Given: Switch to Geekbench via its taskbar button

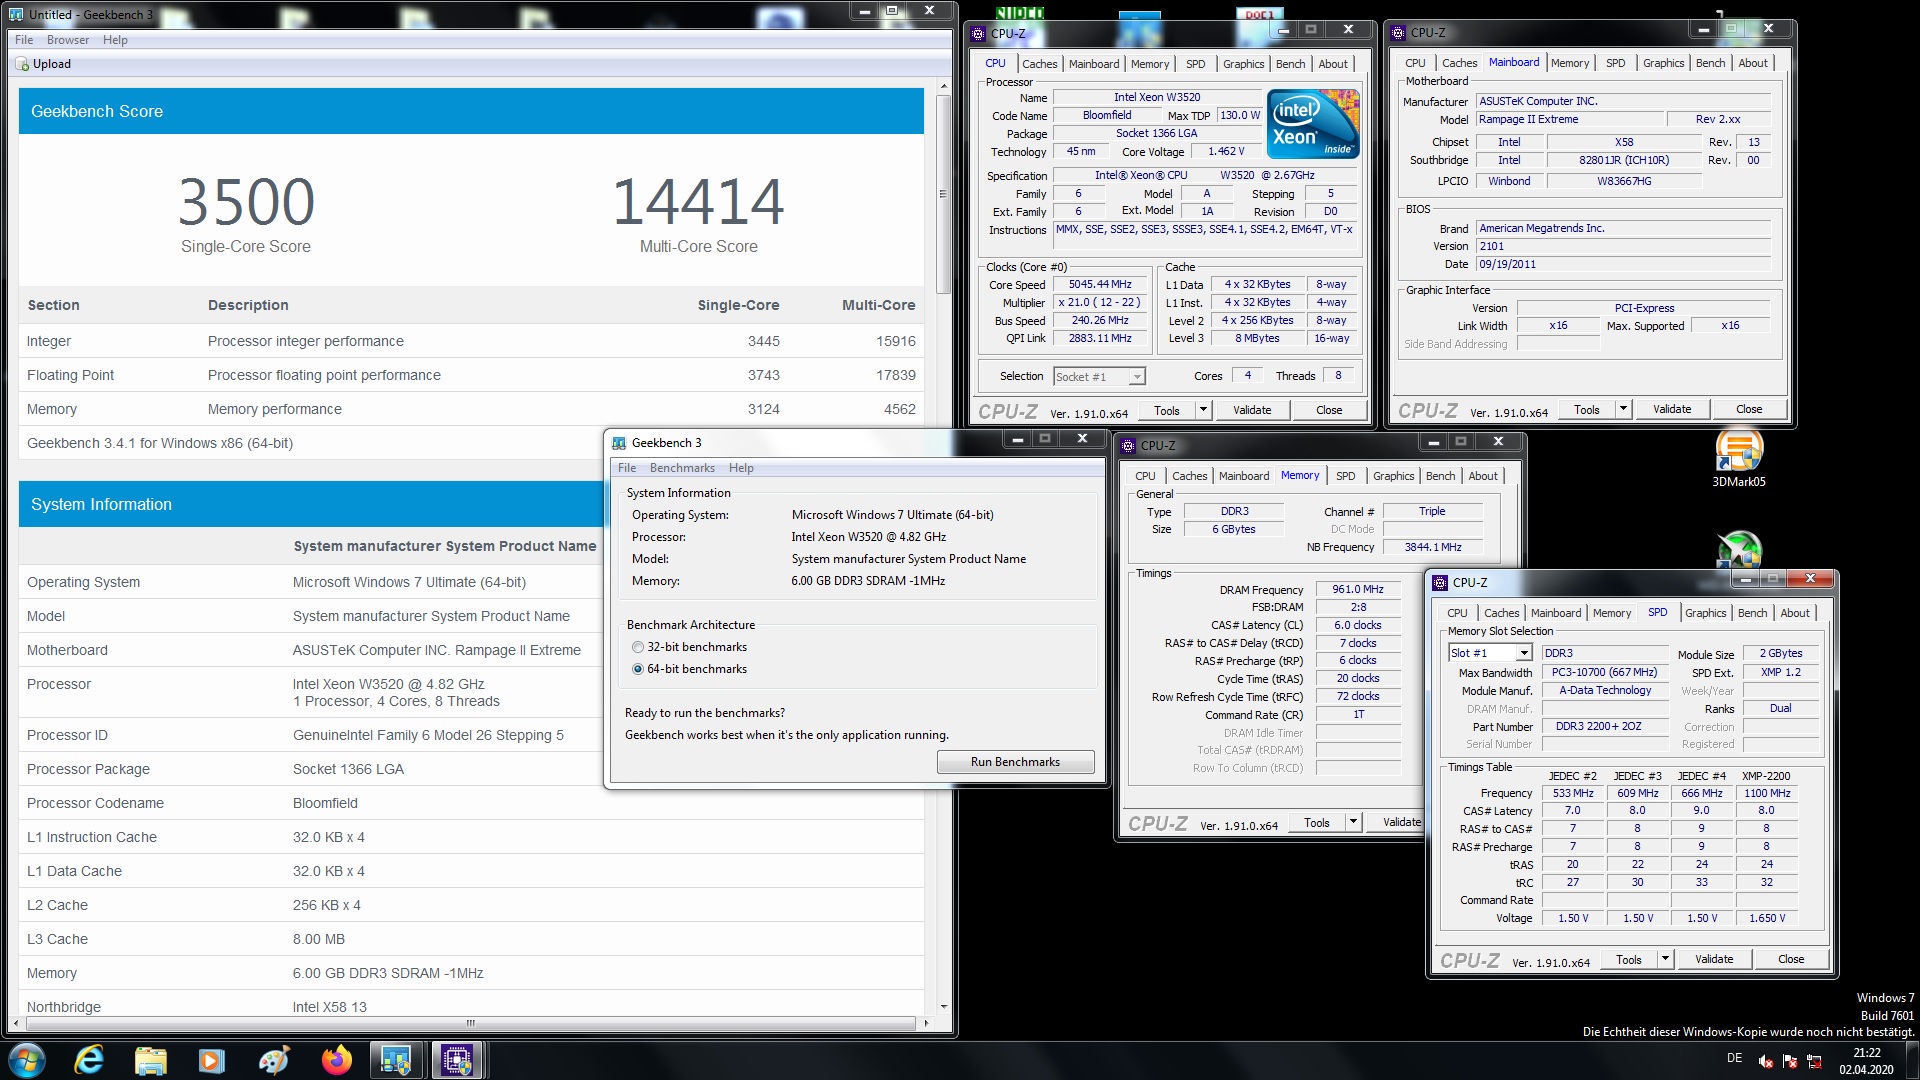Looking at the screenshot, I should [x=396, y=1060].
